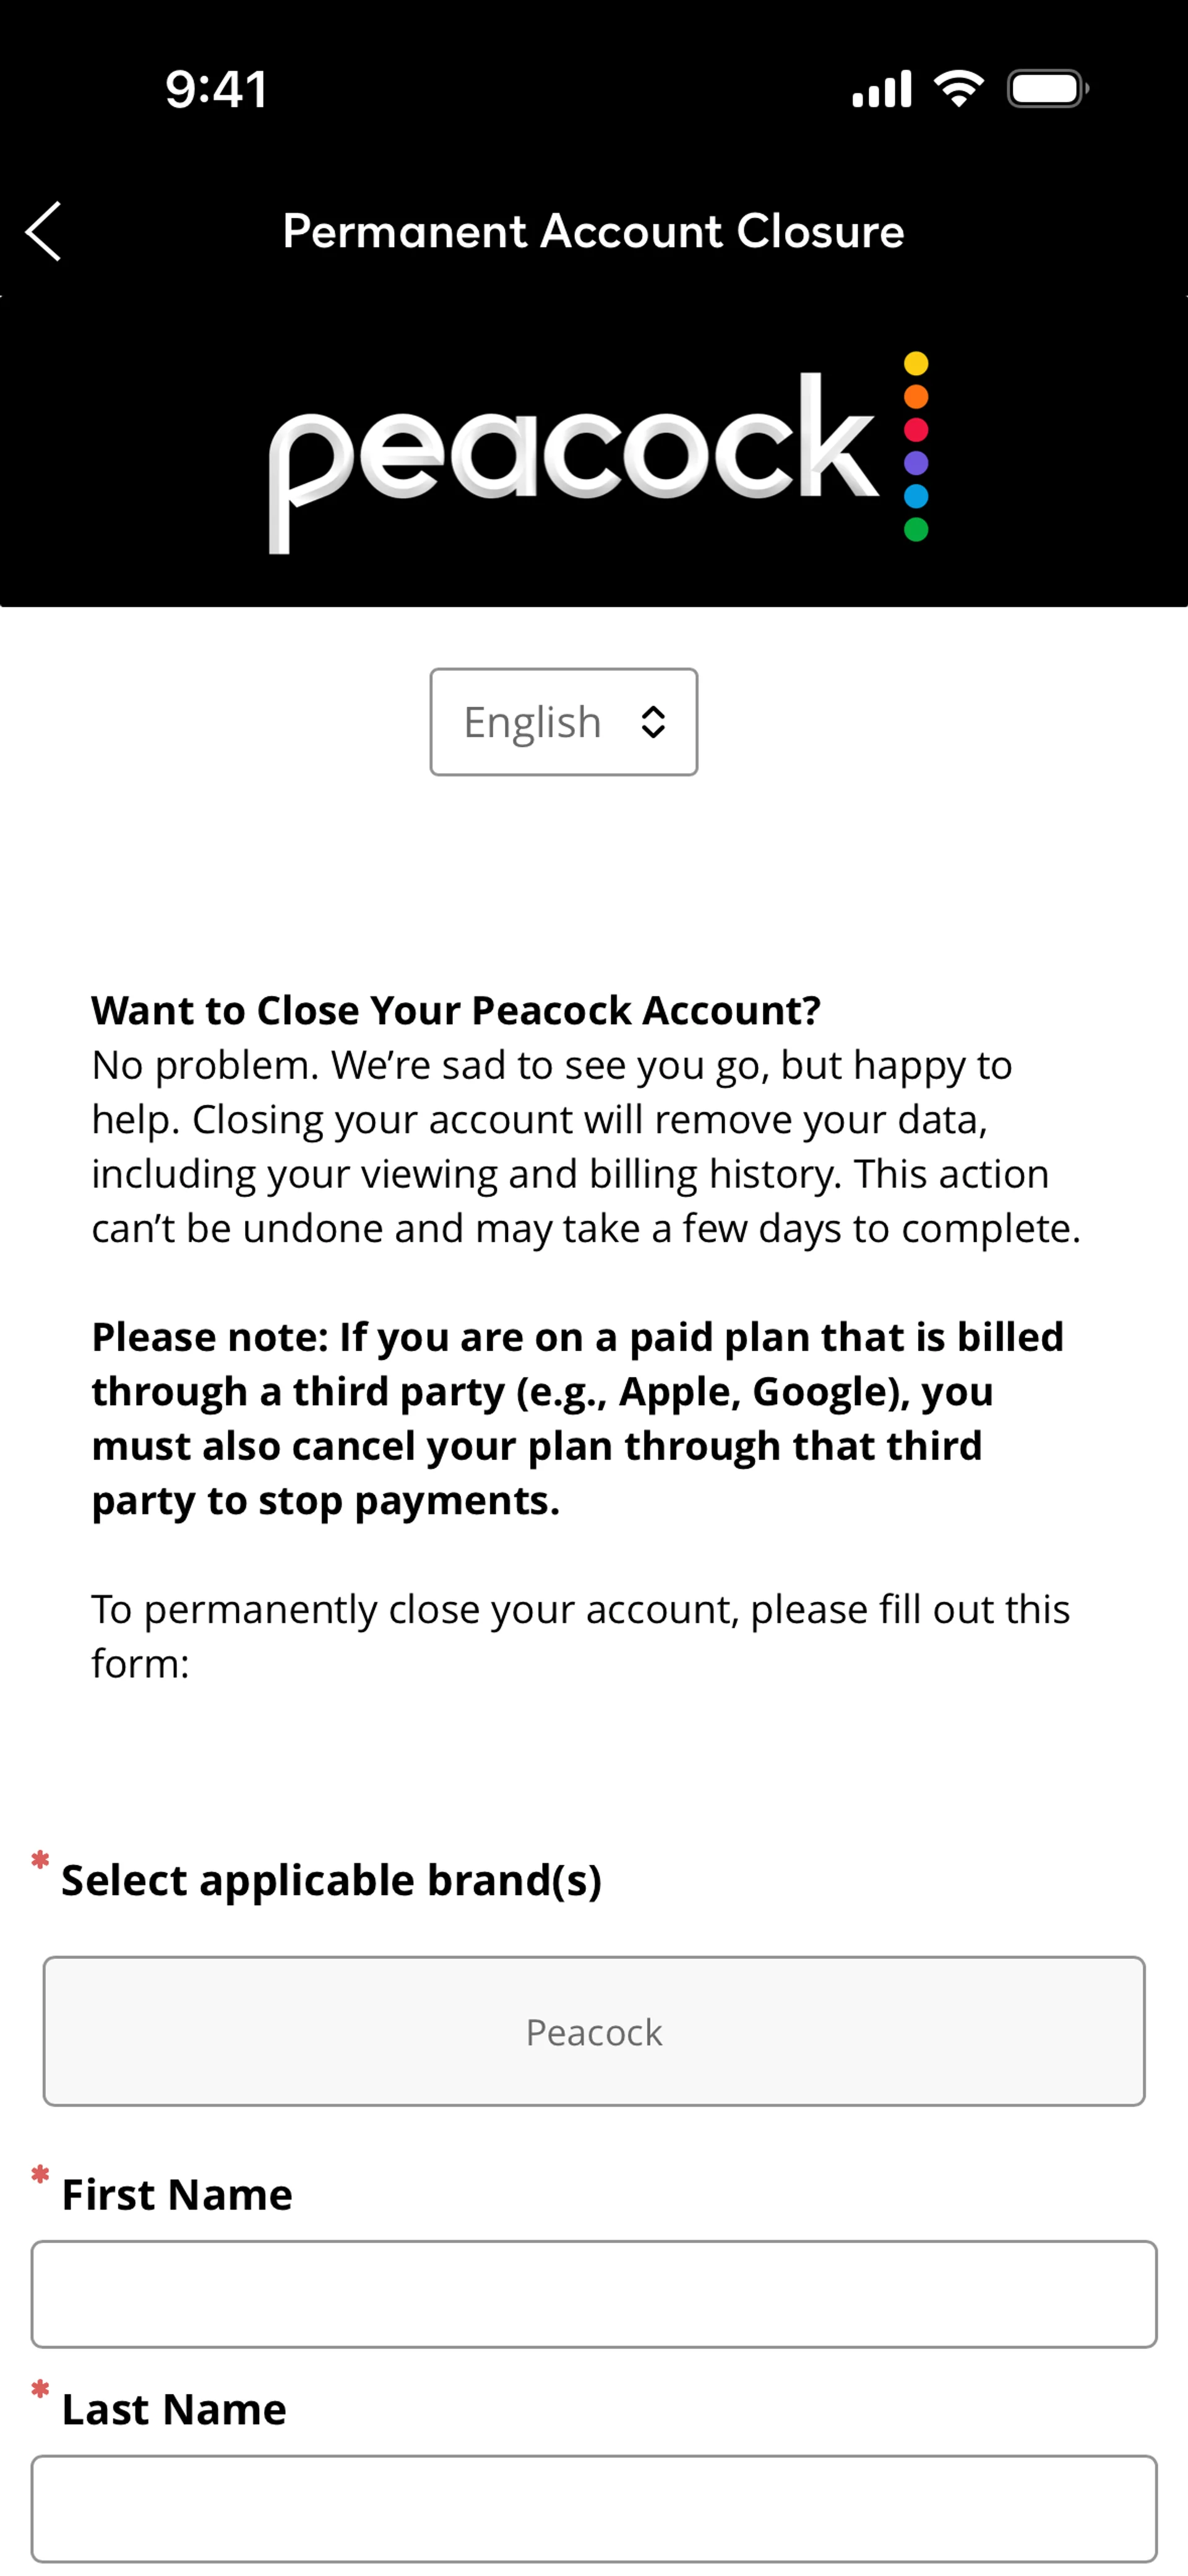This screenshot has width=1188, height=2576.
Task: Click the "Want to Close Your Peacock Account?" heading
Action: point(456,1010)
